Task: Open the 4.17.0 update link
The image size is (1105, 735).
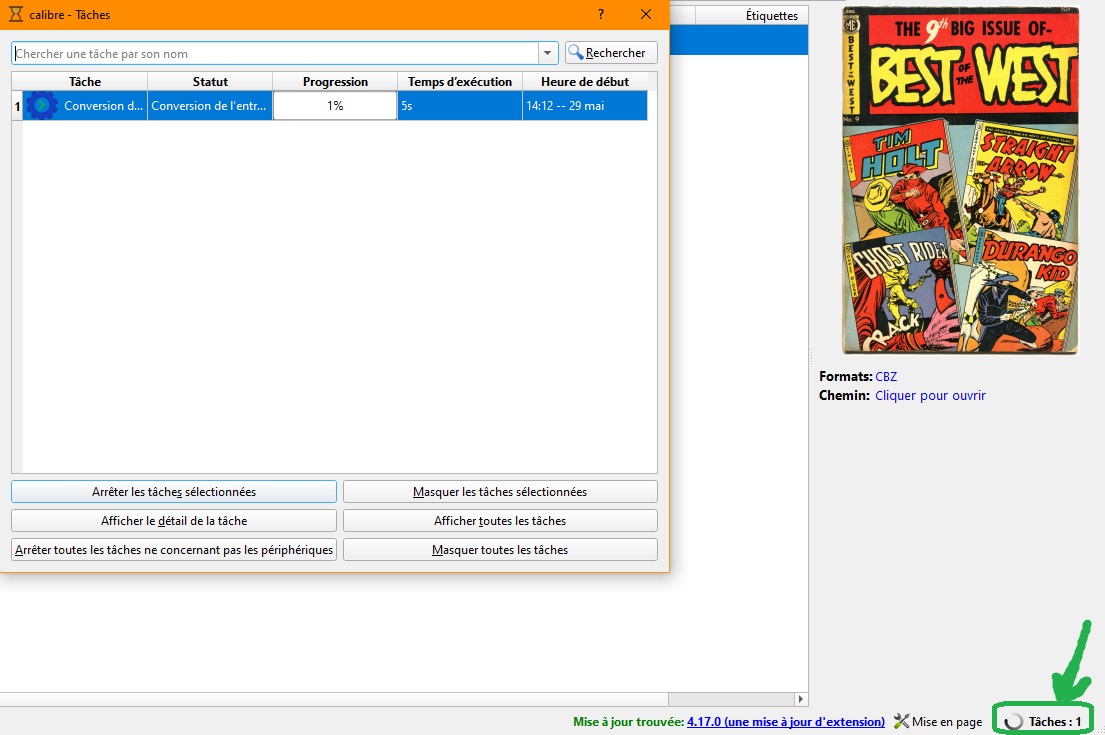Action: pyautogui.click(x=786, y=722)
